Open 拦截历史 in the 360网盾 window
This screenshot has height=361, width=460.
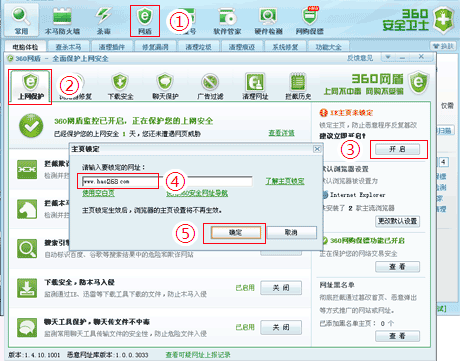[298, 87]
